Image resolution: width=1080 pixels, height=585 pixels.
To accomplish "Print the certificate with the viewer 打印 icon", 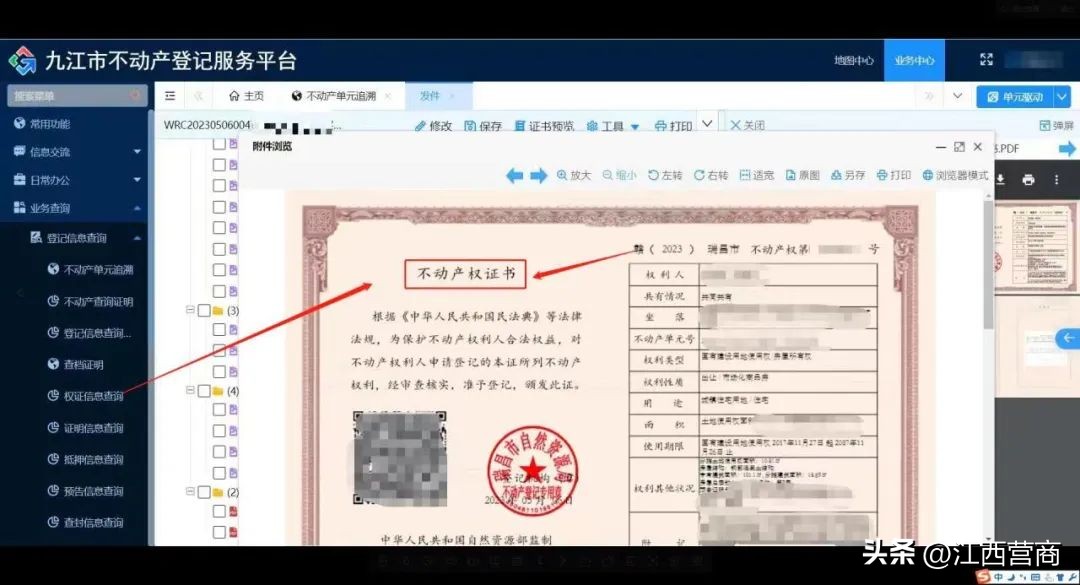I will tap(893, 174).
